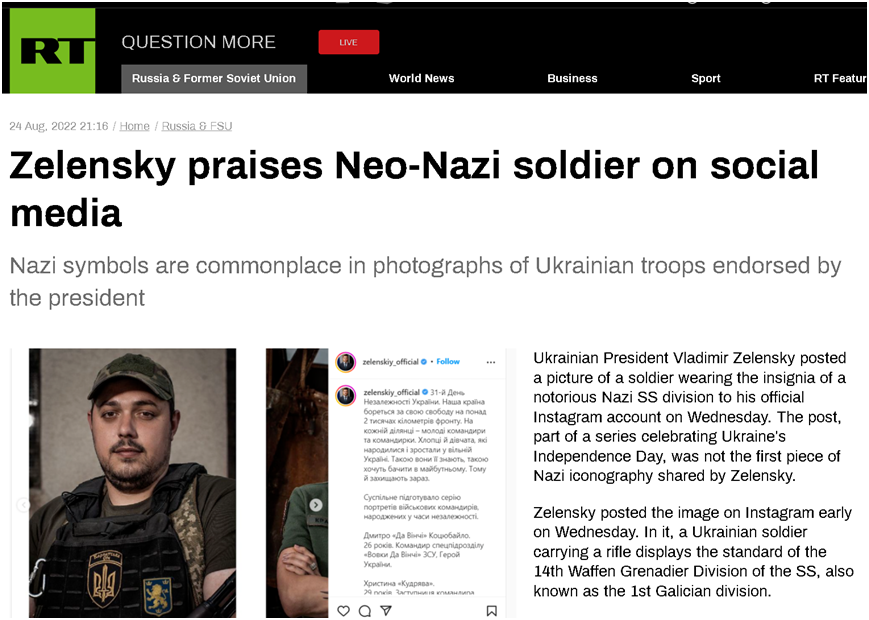Click the Home breadcrumb link
Screen dimensions: 869x620
click(x=134, y=126)
